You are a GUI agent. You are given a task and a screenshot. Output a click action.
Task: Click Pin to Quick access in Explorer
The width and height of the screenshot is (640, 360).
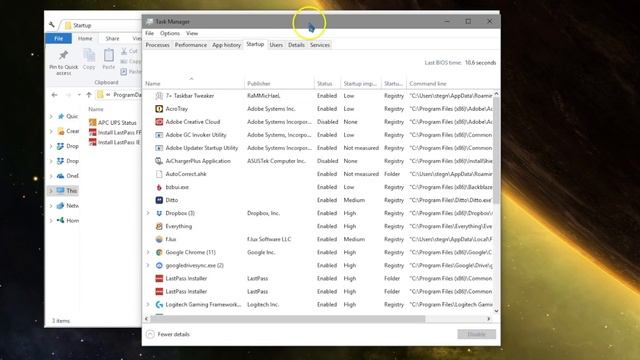[63, 62]
